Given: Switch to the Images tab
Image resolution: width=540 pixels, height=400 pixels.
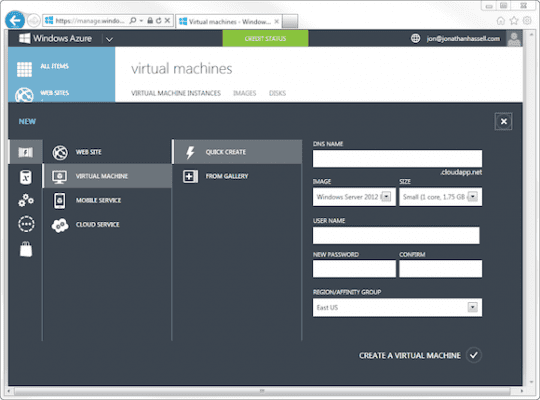Looking at the screenshot, I should click(x=245, y=93).
